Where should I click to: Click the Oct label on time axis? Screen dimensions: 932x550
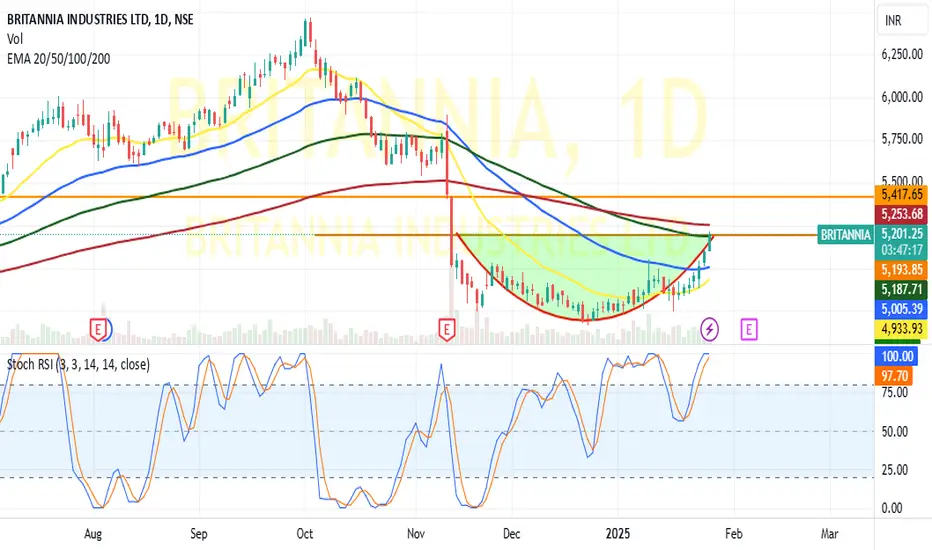pyautogui.click(x=304, y=534)
